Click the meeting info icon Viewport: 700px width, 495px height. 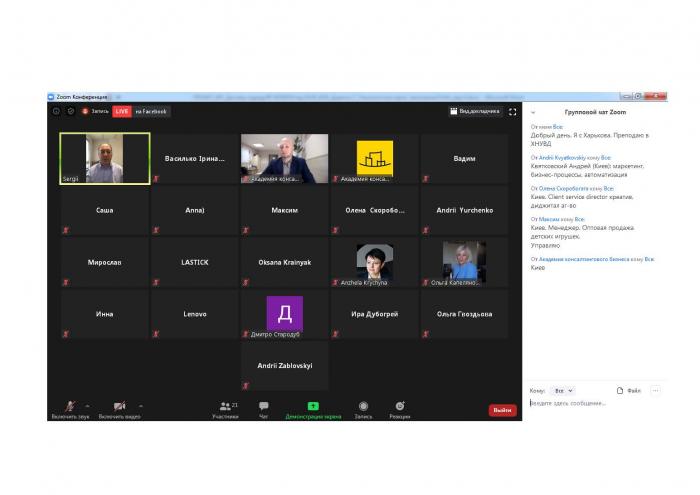point(56,111)
